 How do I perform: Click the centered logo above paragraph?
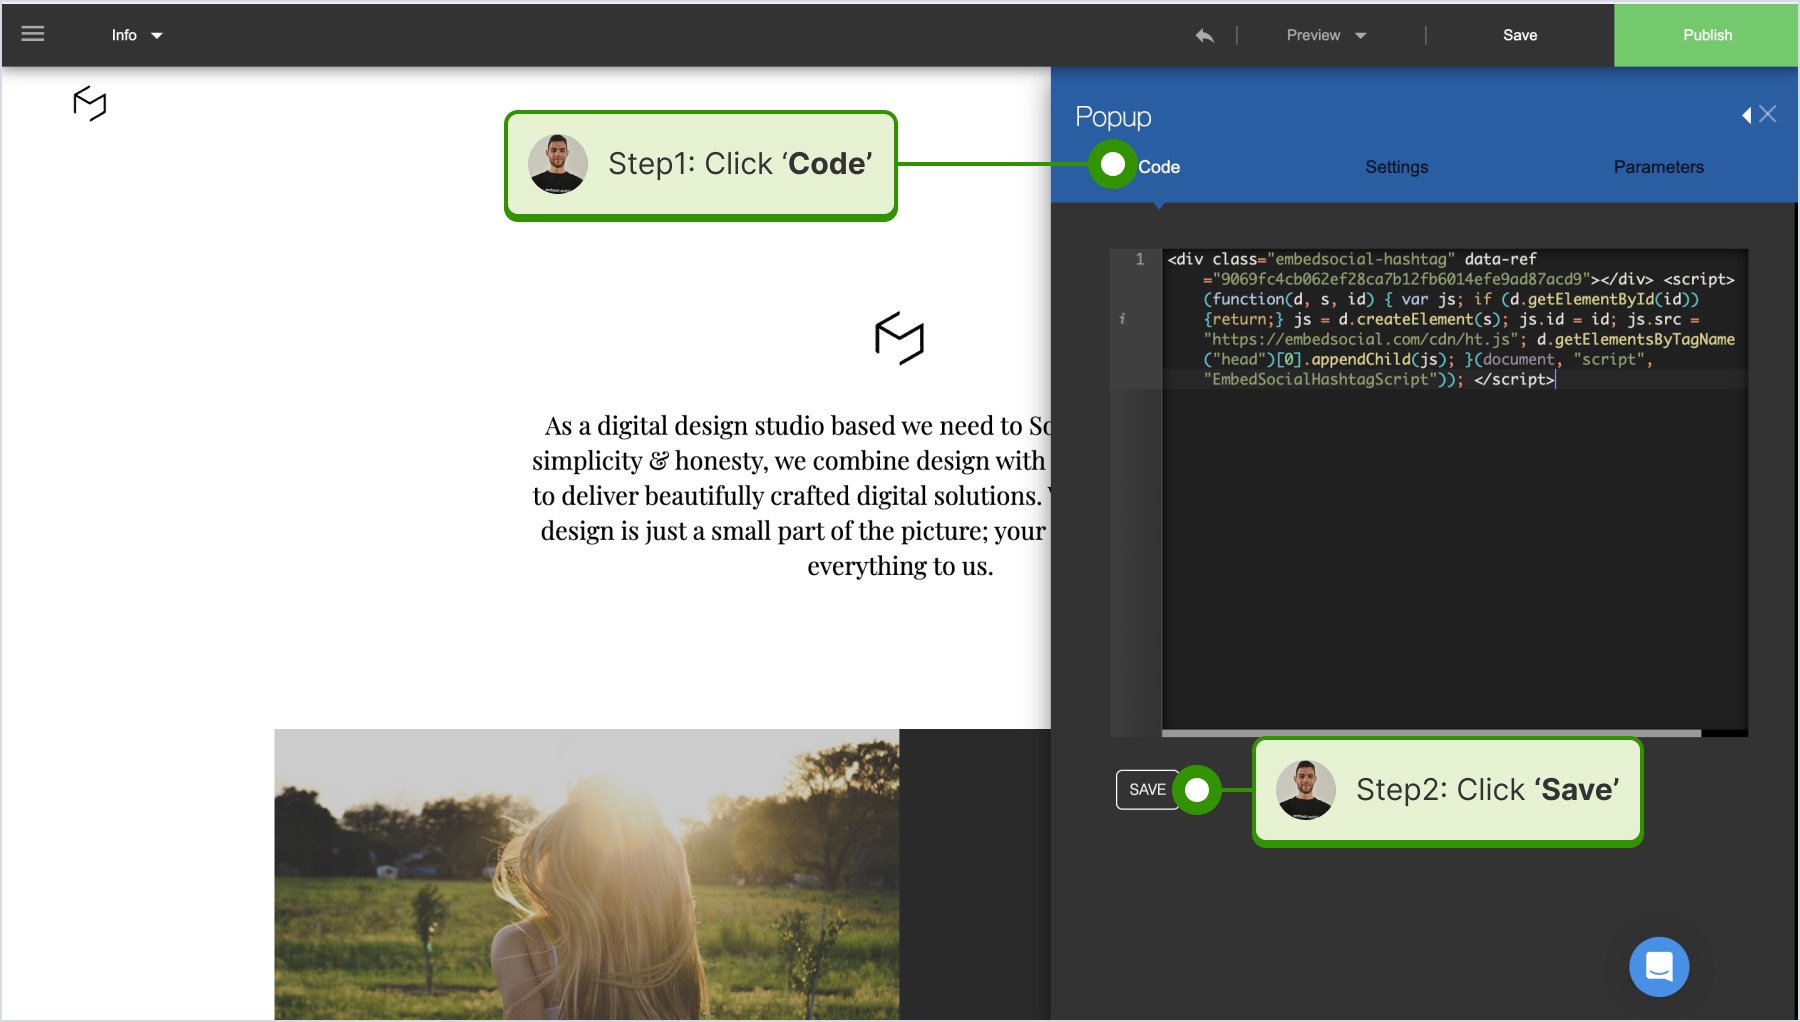coord(899,338)
